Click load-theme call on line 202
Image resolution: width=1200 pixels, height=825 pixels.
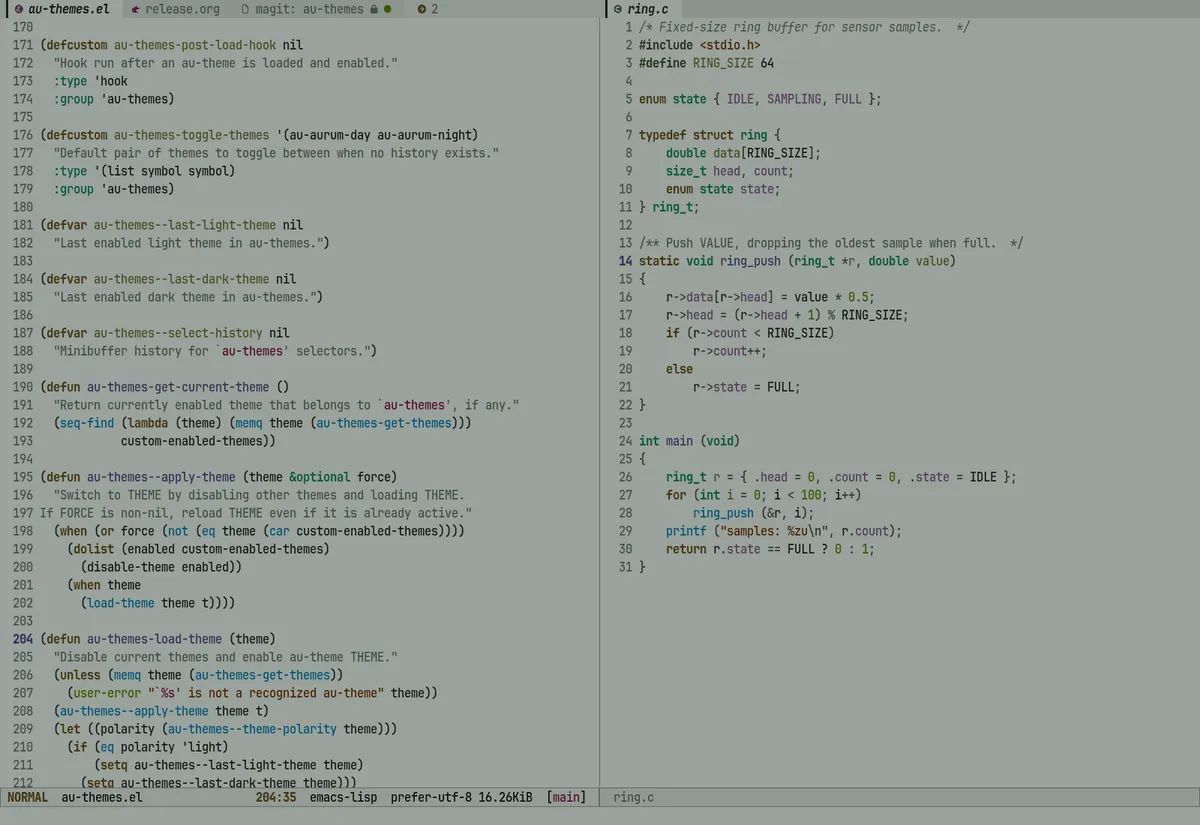pos(121,603)
